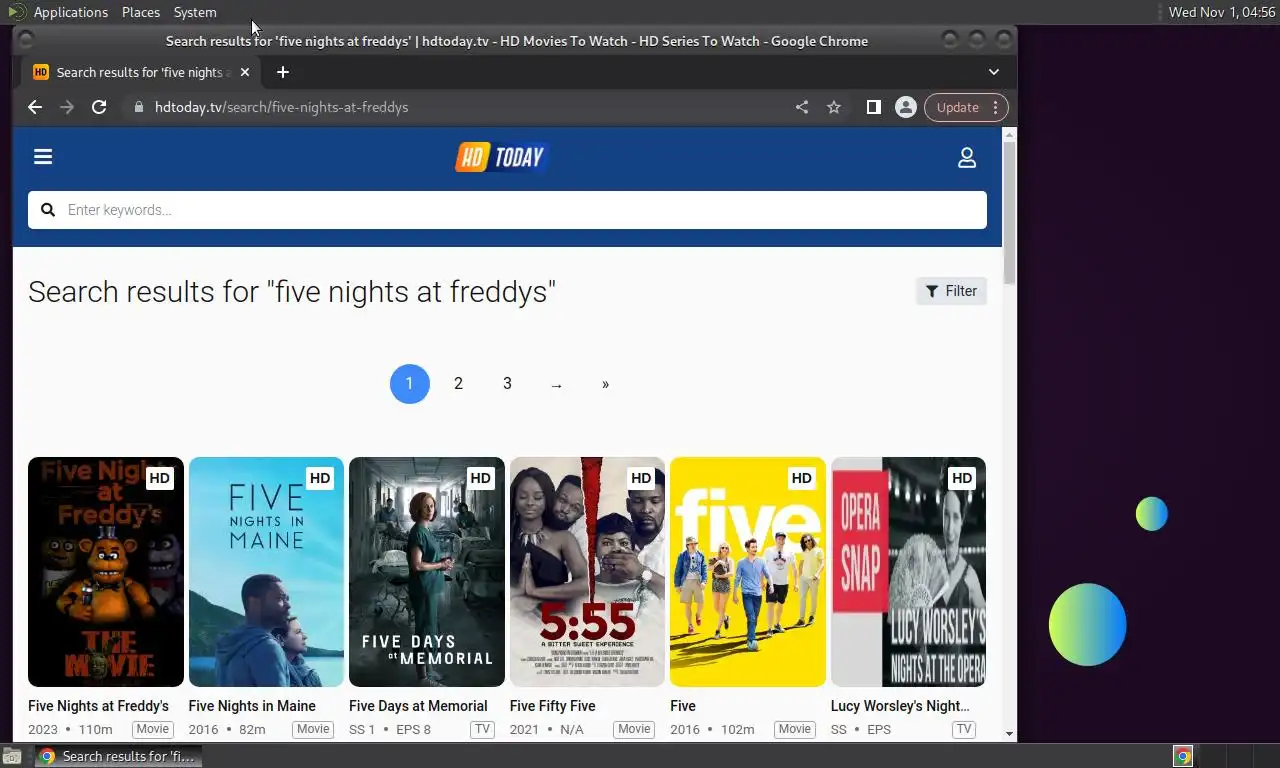Image resolution: width=1280 pixels, height=768 pixels.
Task: Close the search results tab
Action: (x=245, y=72)
